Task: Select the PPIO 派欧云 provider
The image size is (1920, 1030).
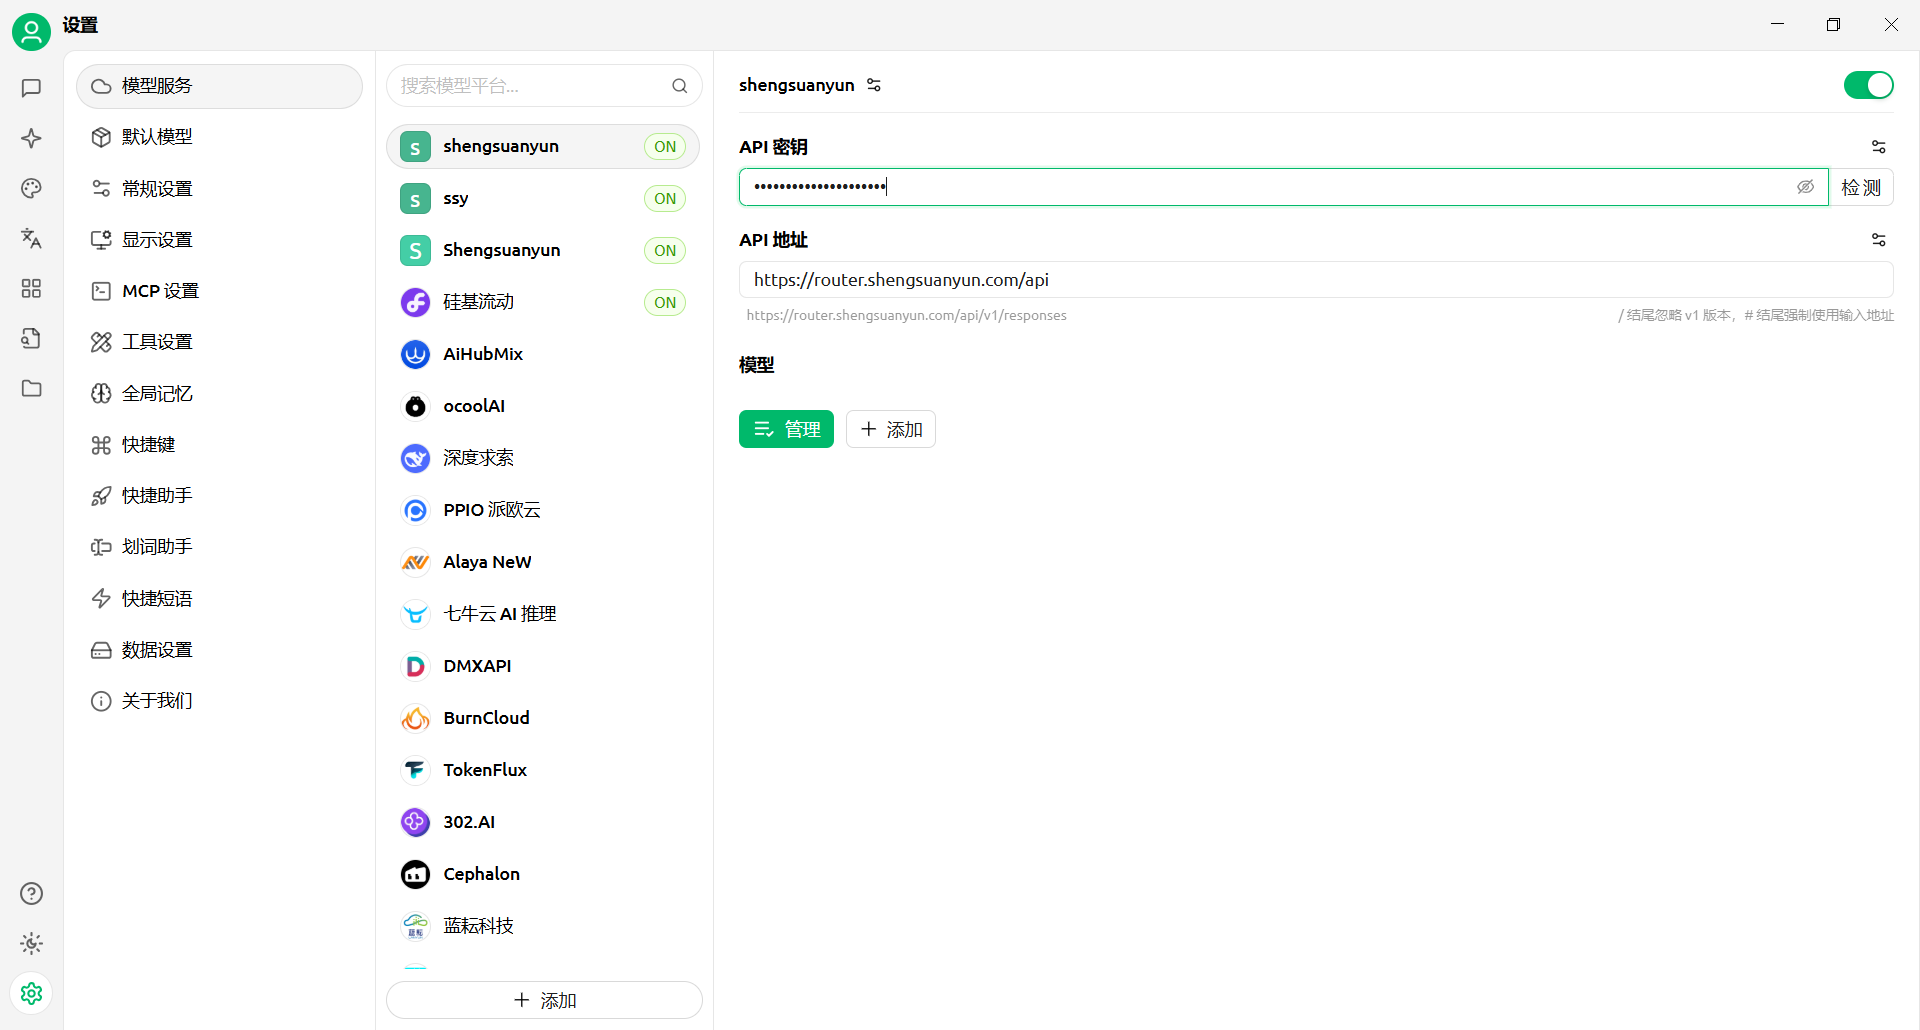Action: click(543, 510)
